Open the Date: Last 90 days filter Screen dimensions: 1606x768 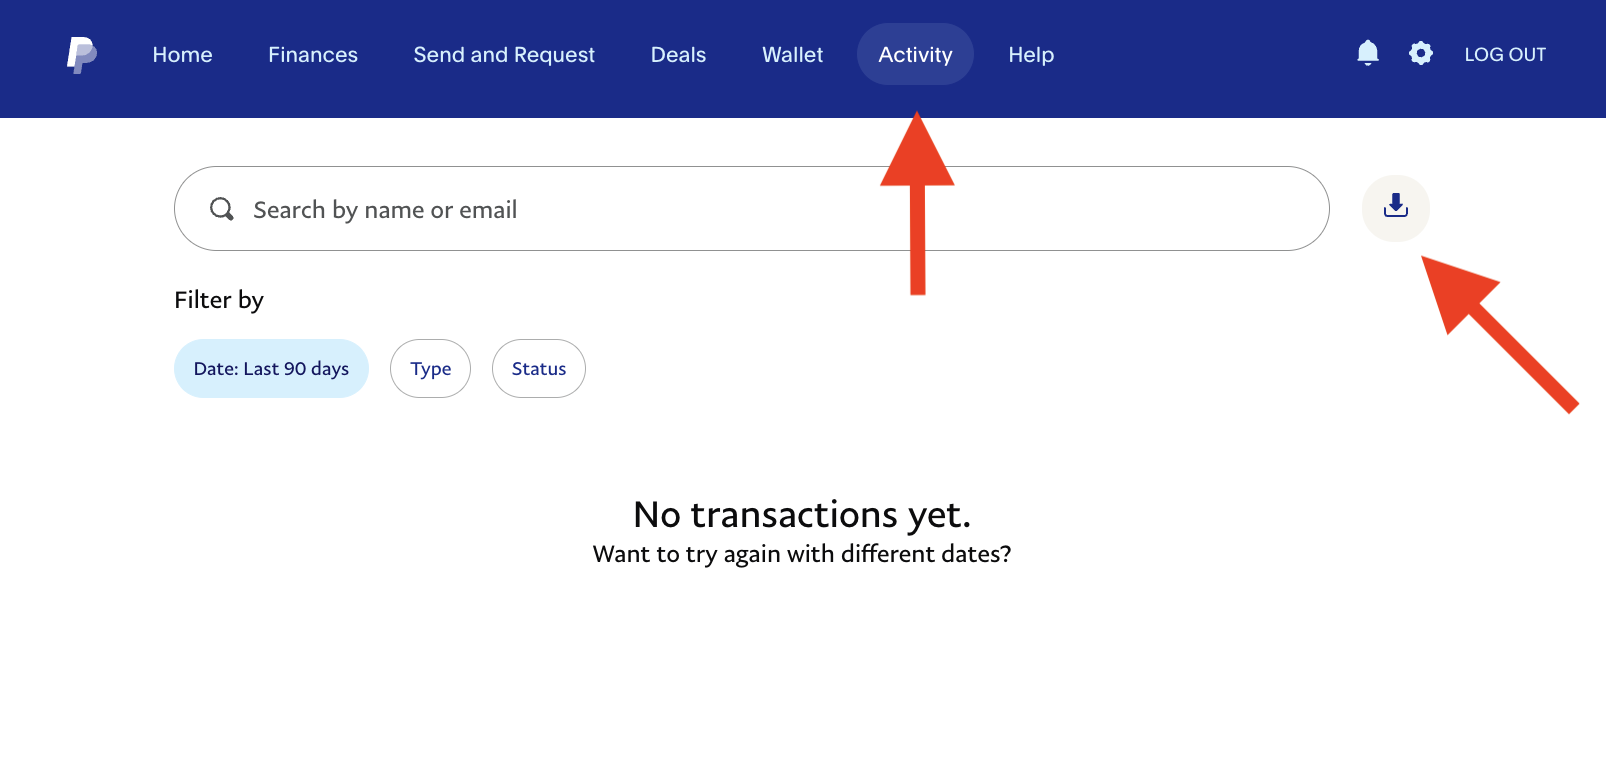tap(271, 368)
